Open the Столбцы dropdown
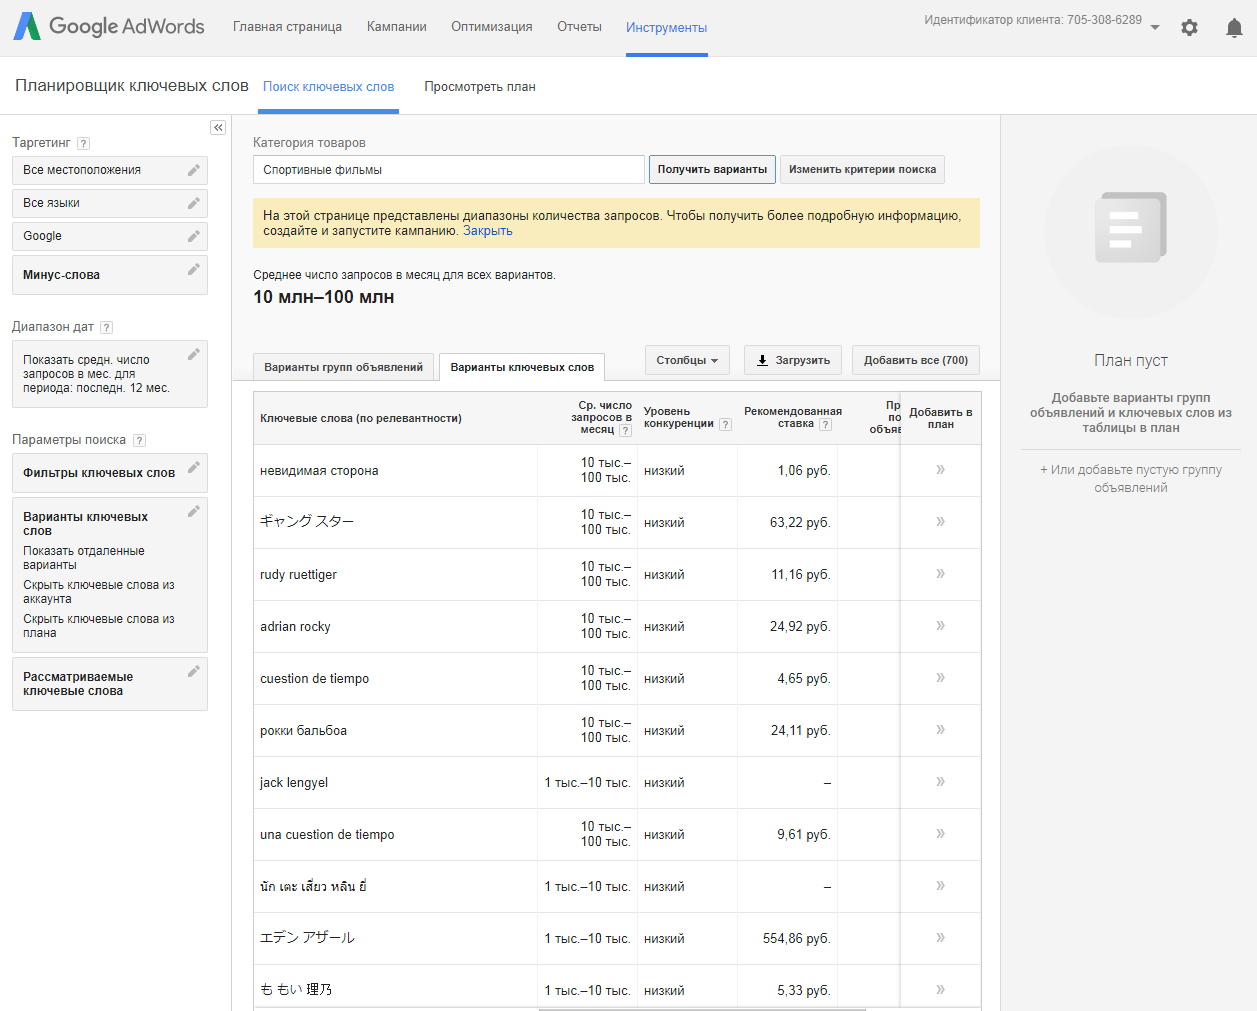 [x=686, y=360]
